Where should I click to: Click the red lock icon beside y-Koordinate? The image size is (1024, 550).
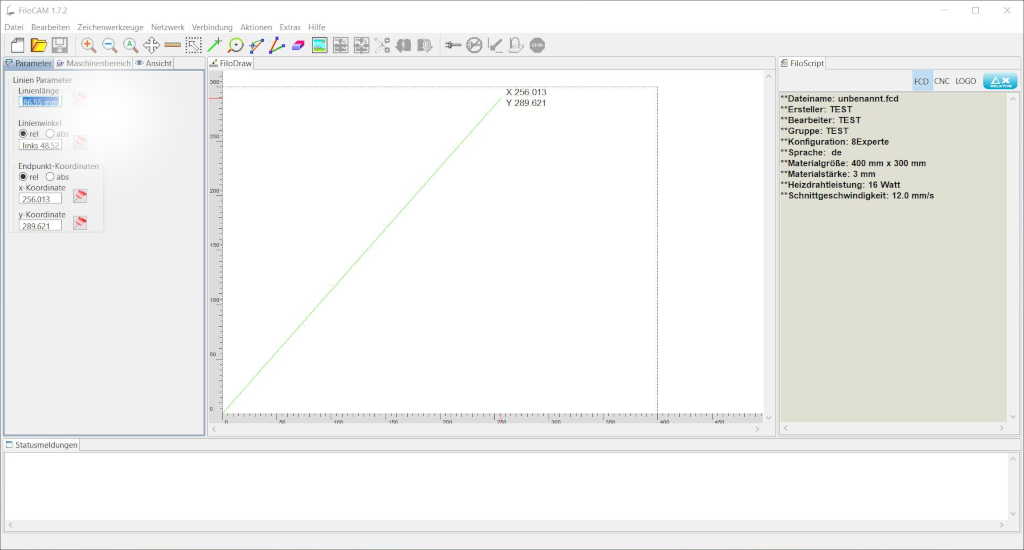point(80,223)
